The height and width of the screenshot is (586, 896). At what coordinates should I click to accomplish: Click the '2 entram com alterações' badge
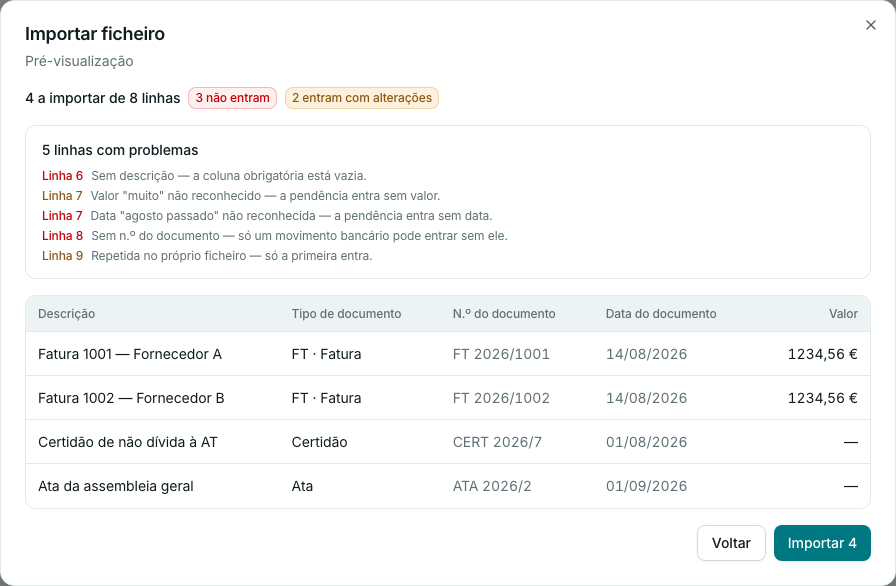pyautogui.click(x=362, y=98)
